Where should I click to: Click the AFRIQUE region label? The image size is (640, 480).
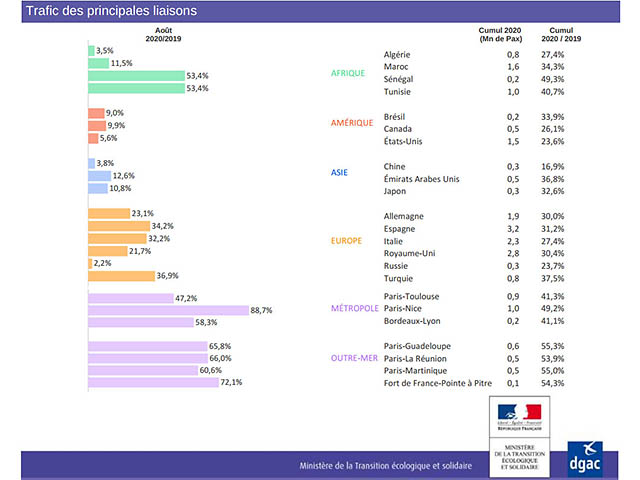coord(350,73)
